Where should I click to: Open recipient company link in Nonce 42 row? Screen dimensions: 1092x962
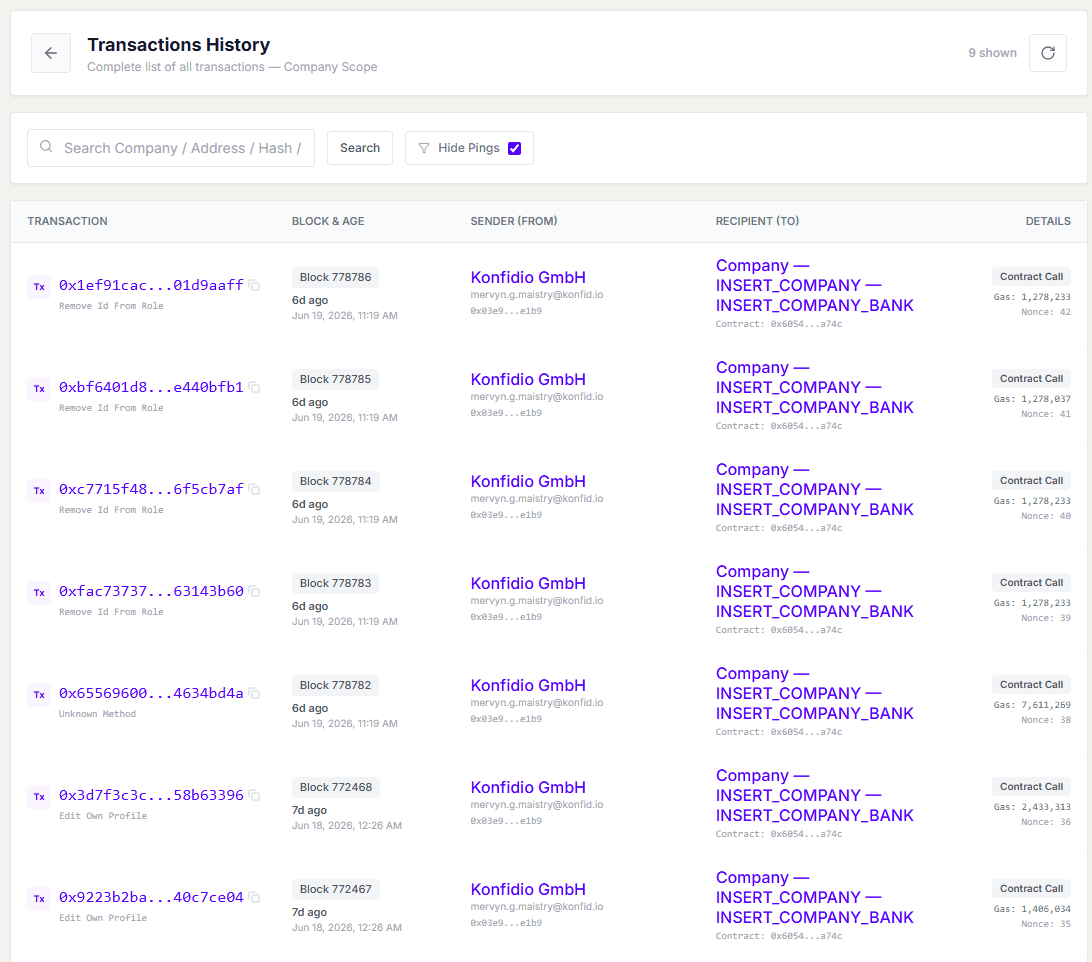pyautogui.click(x=814, y=286)
